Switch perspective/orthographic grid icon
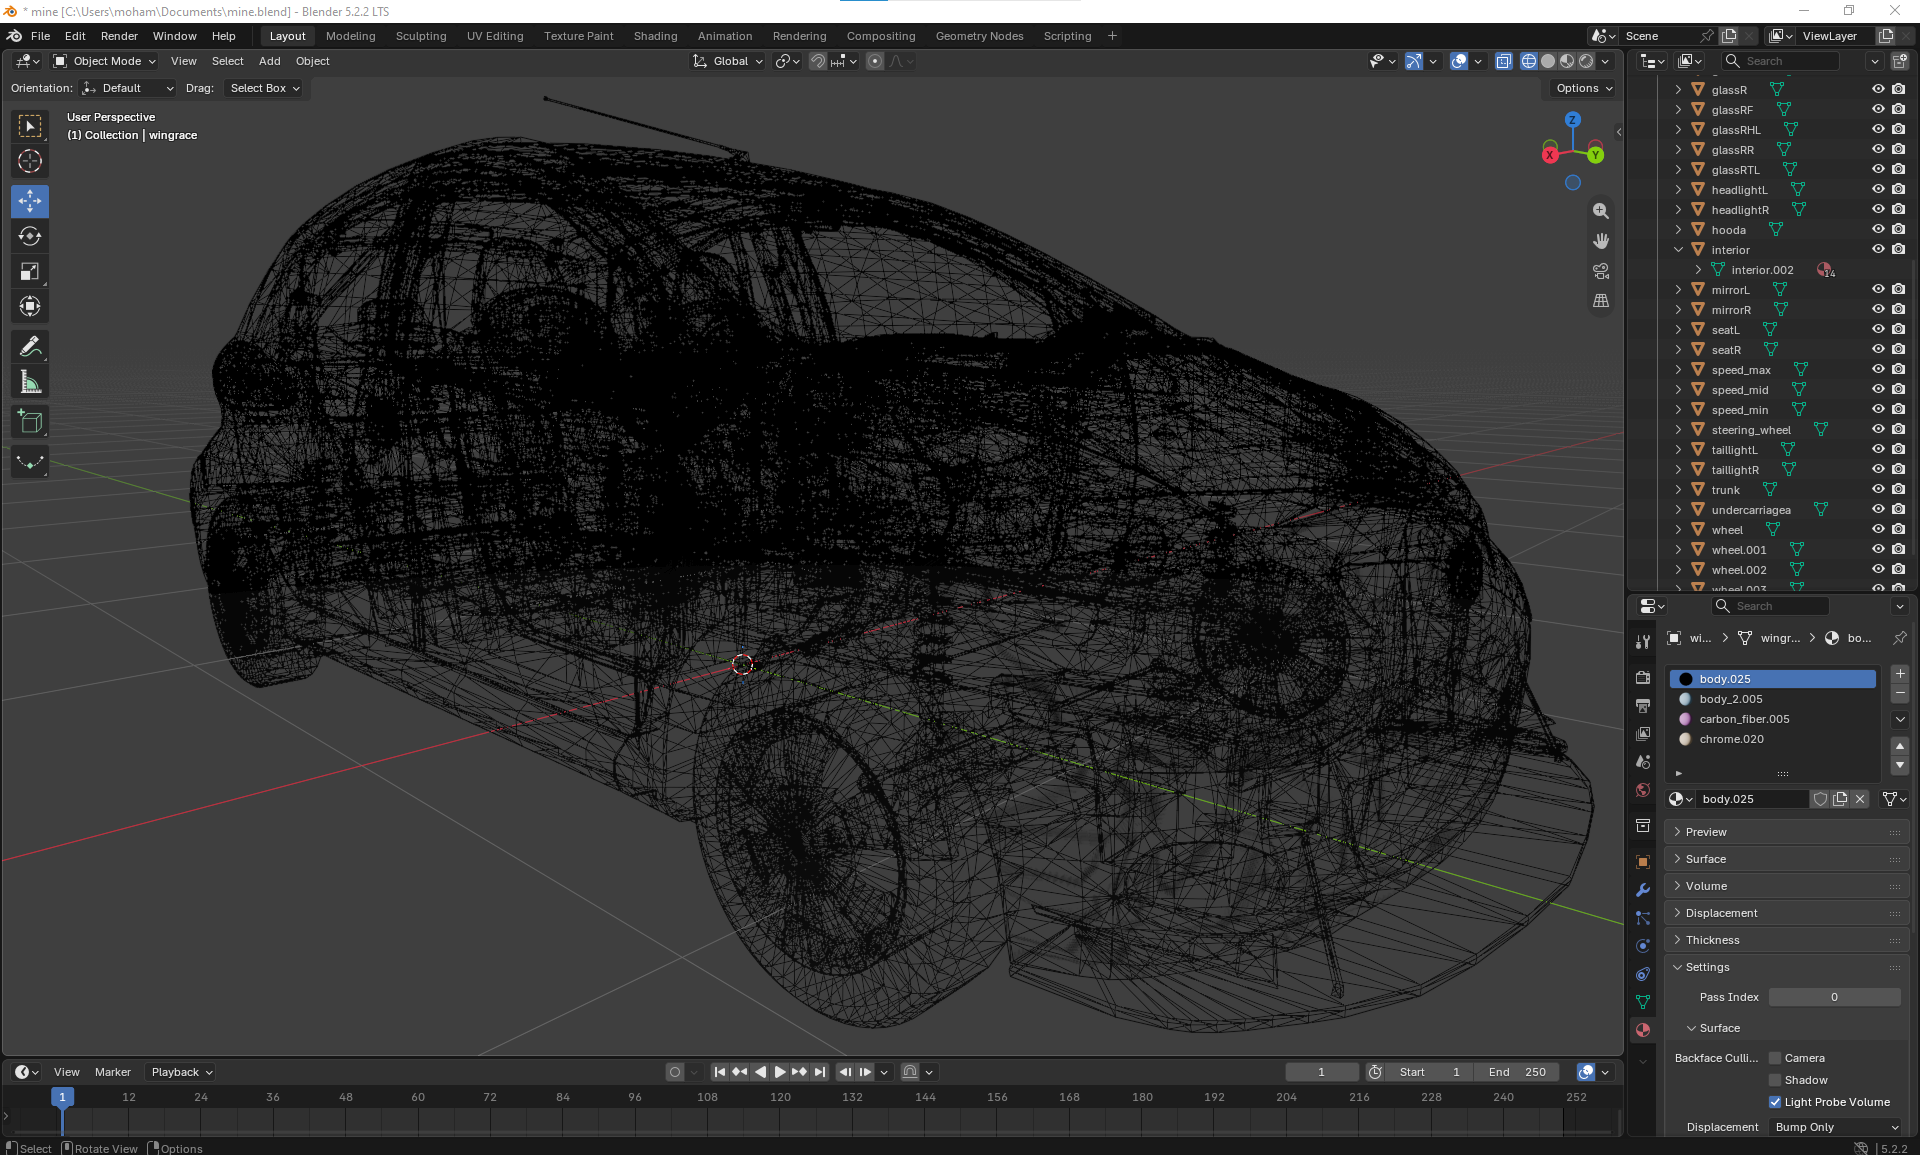The width and height of the screenshot is (1920, 1155). 1601,301
